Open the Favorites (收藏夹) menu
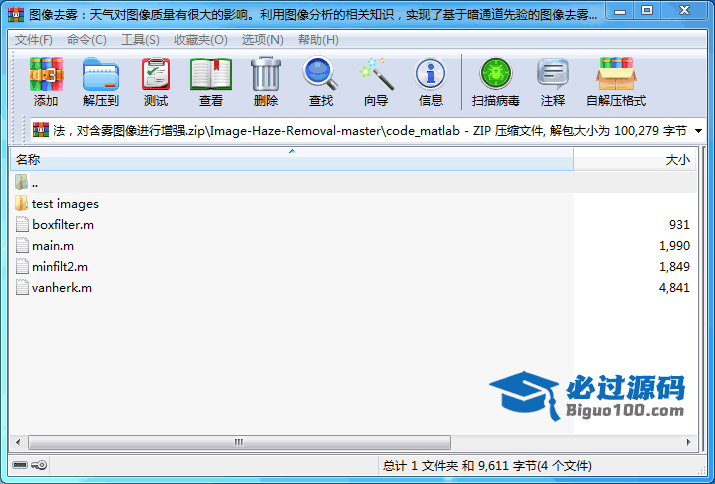This screenshot has height=484, width=715. [201, 40]
